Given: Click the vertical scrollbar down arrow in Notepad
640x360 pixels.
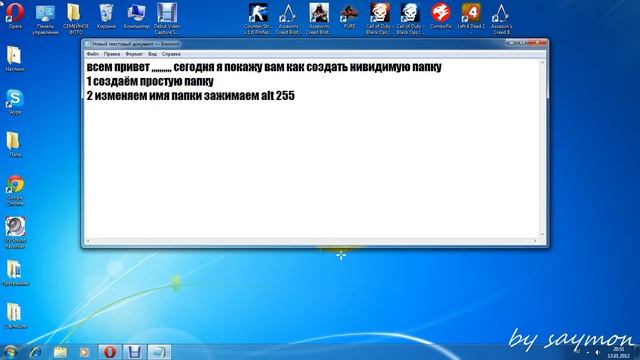Looking at the screenshot, I should click(x=542, y=235).
